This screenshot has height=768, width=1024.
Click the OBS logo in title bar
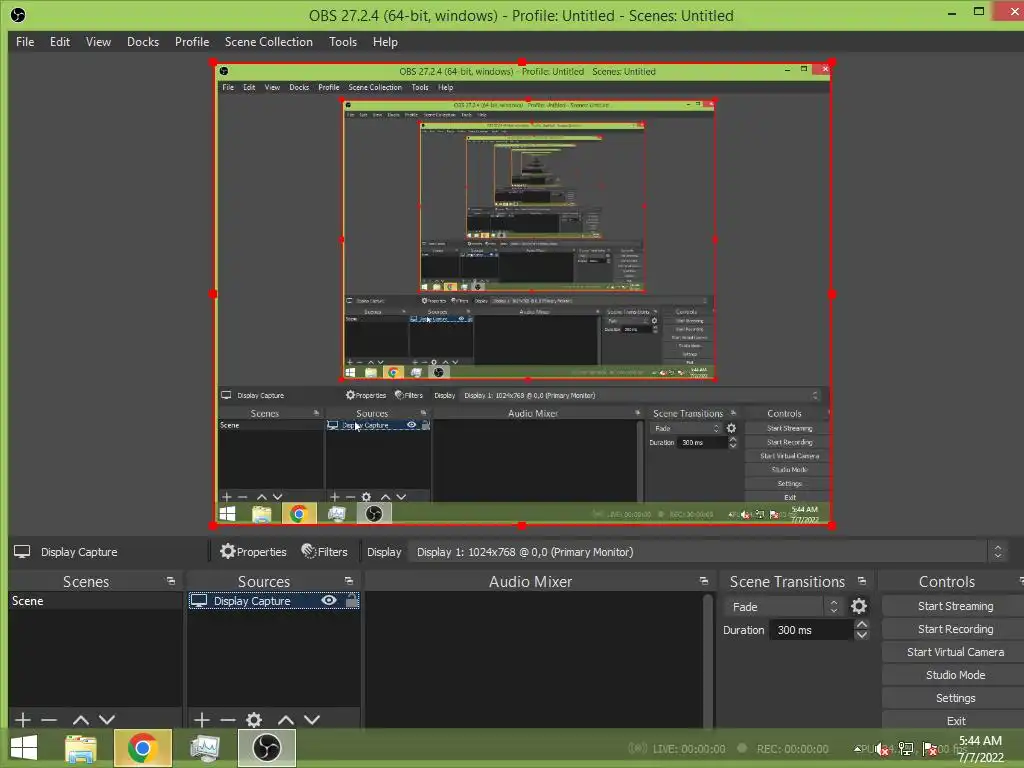tap(18, 15)
